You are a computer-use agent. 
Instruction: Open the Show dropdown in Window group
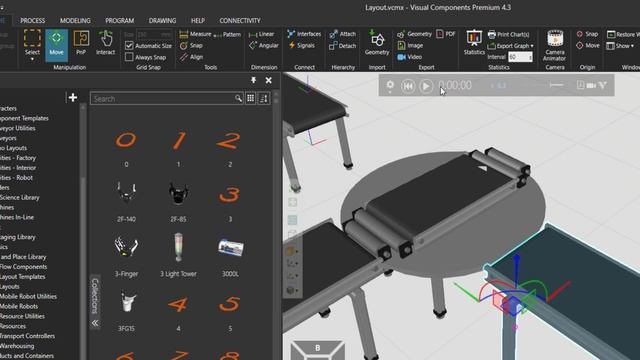point(620,46)
